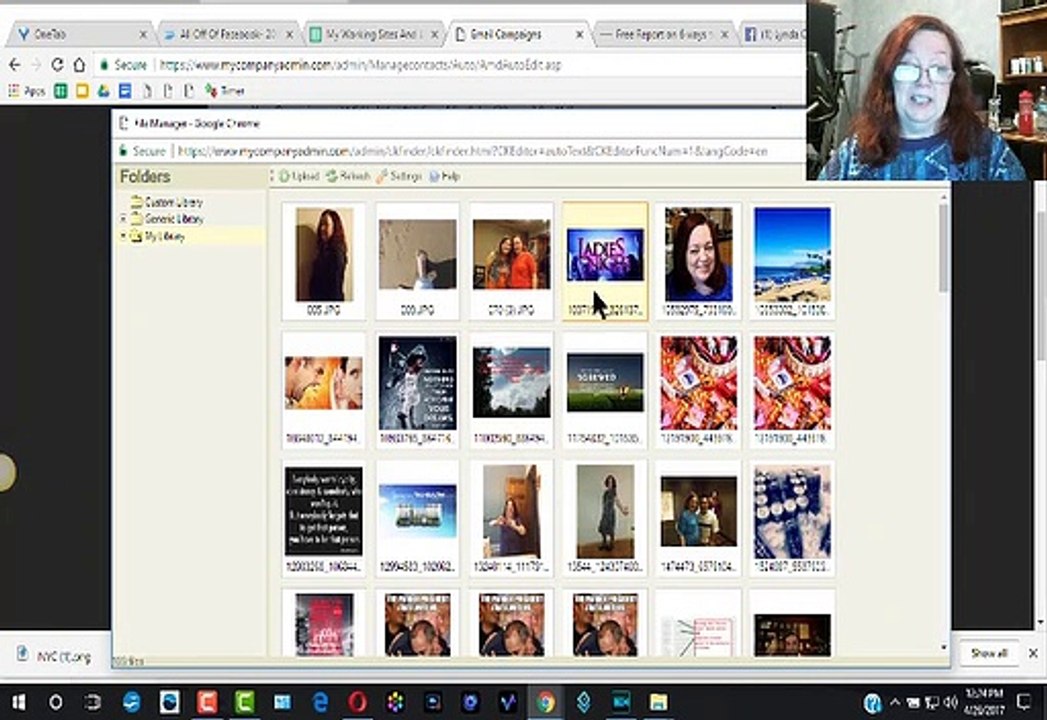Switch to the Free Report on 6 ways tab
This screenshot has height=720, width=1047.
[663, 33]
